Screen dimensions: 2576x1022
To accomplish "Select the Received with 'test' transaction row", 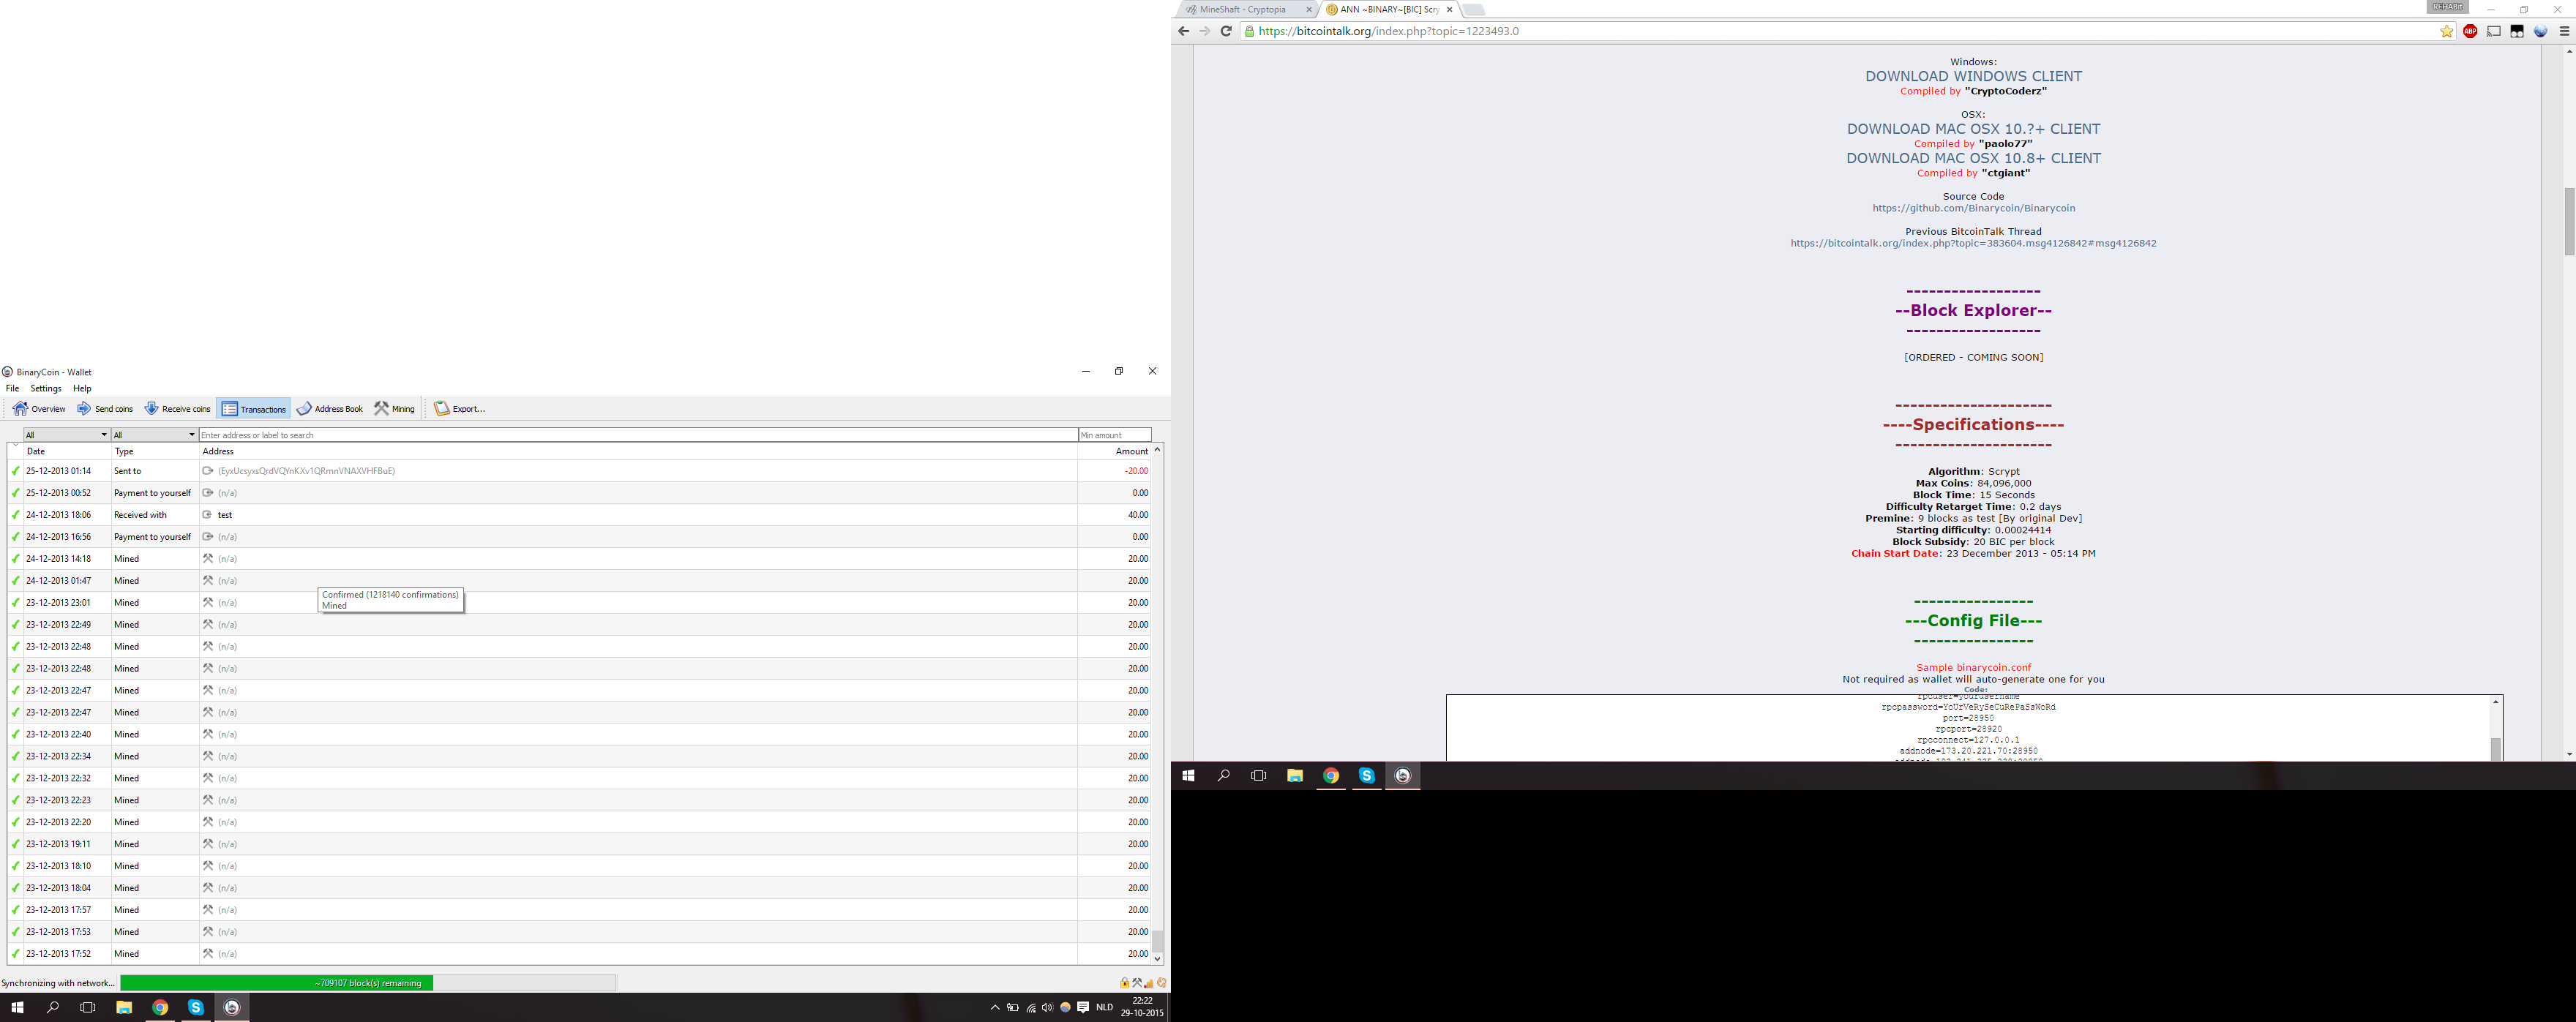I will (x=579, y=515).
